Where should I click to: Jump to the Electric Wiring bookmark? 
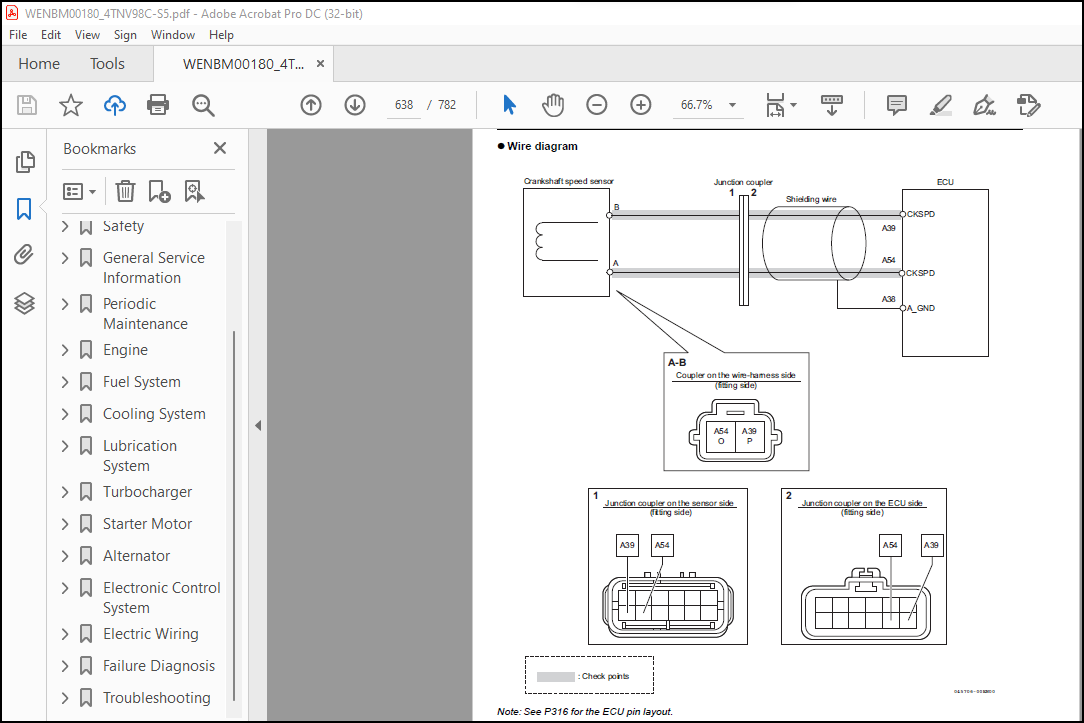pyautogui.click(x=151, y=634)
